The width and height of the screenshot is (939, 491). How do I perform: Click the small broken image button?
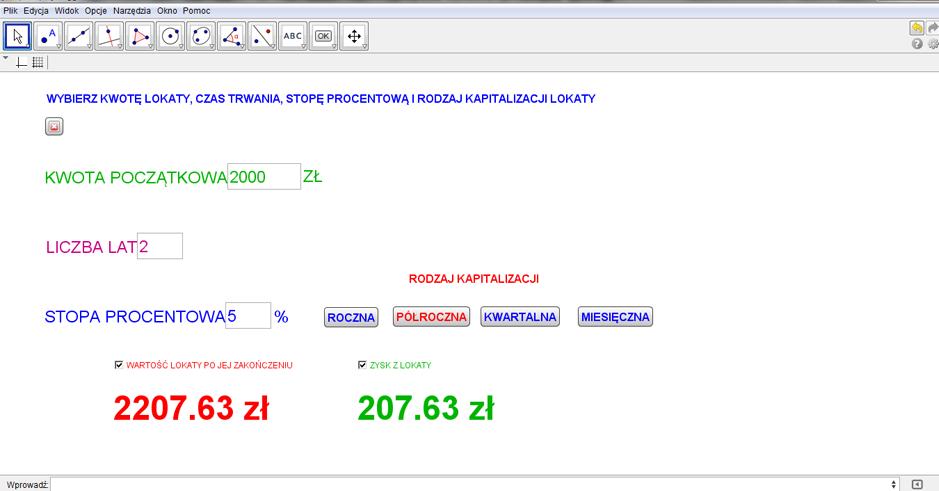[x=54, y=126]
